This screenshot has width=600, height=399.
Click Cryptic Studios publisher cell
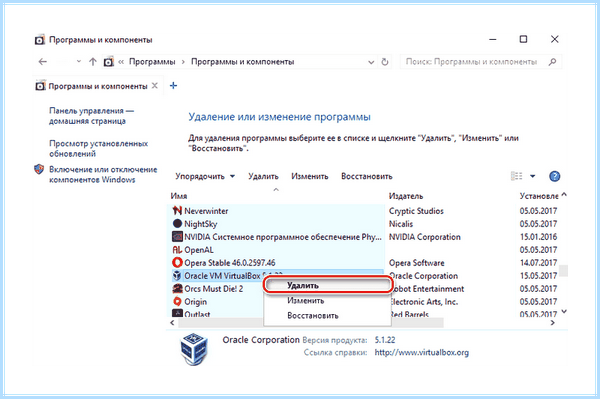click(416, 211)
